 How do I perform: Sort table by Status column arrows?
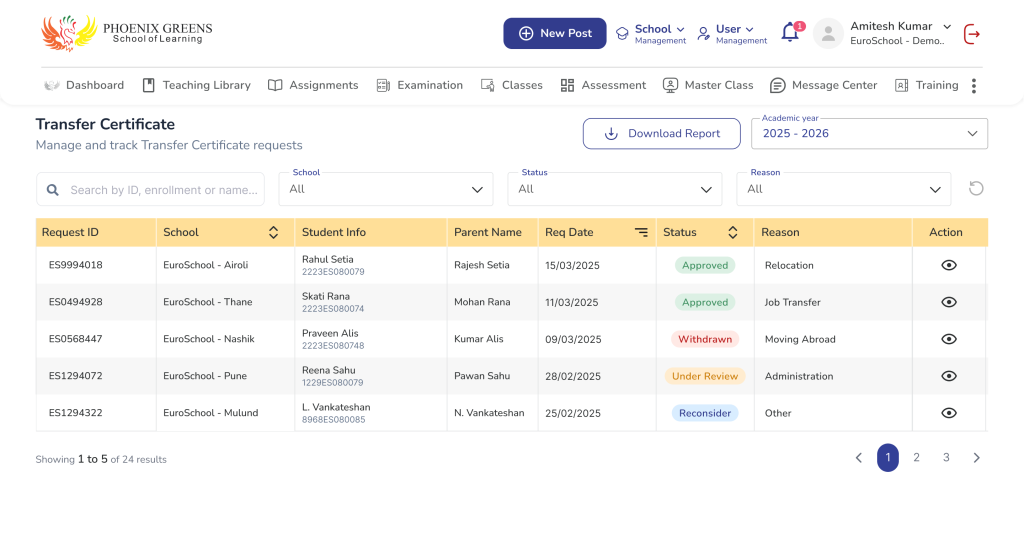pyautogui.click(x=732, y=232)
